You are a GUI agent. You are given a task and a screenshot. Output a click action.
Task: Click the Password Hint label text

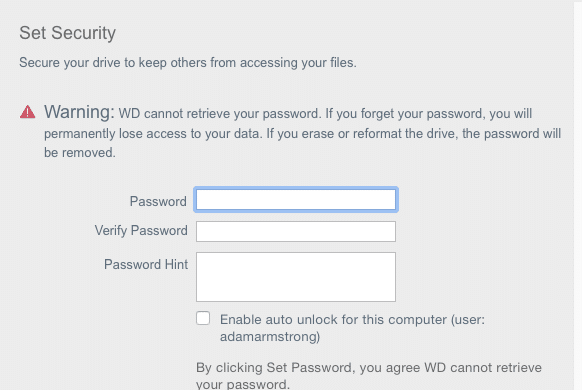point(146,265)
